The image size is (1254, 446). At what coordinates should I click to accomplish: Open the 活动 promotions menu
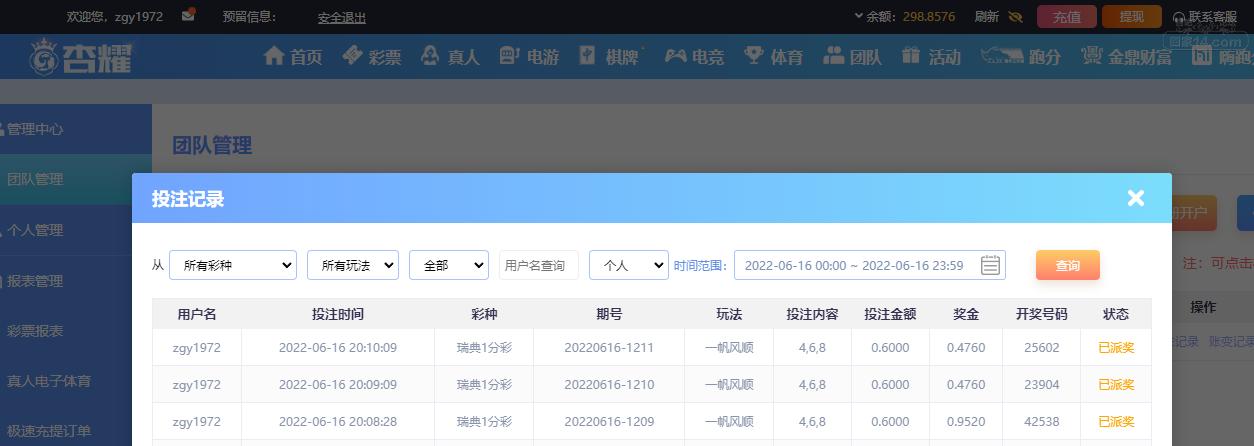pos(931,57)
